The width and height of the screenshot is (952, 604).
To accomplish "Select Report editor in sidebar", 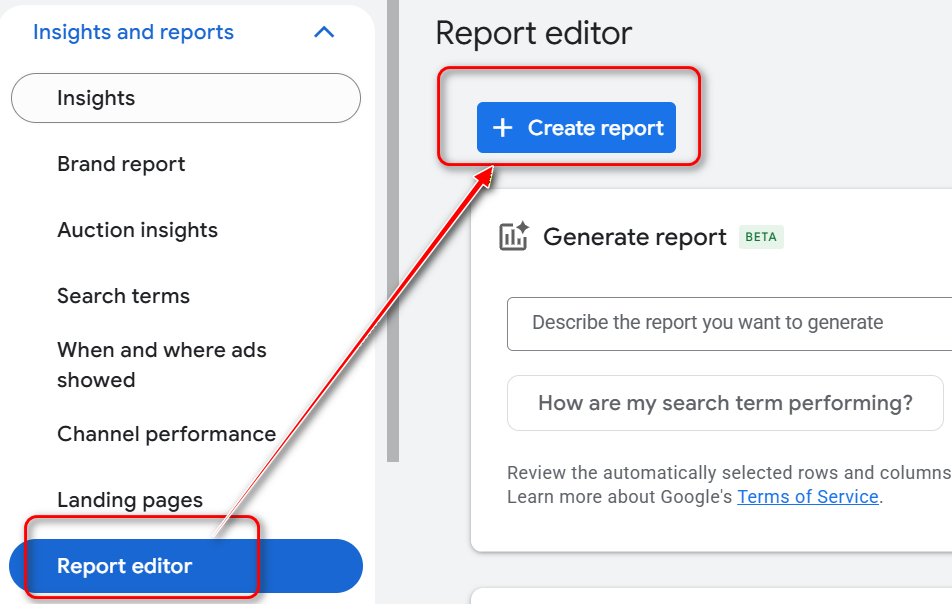I will click(186, 566).
